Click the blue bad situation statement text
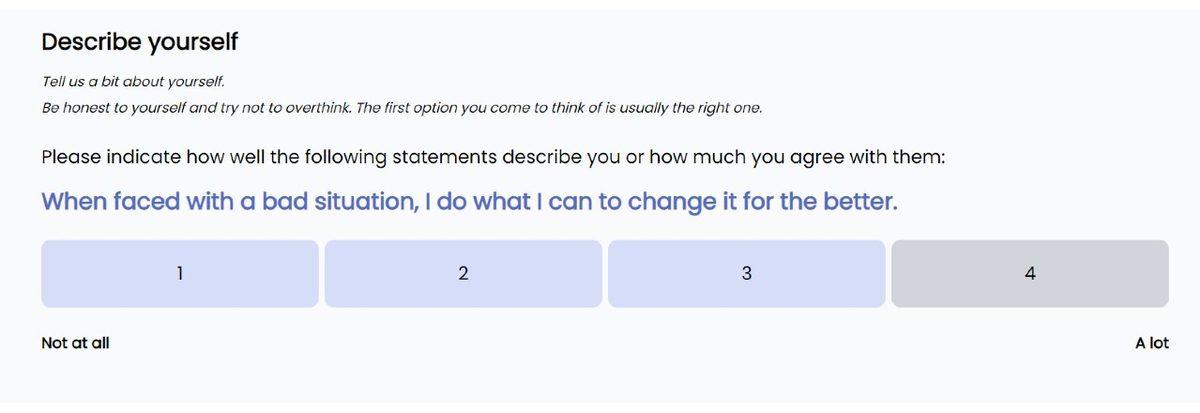 469,201
